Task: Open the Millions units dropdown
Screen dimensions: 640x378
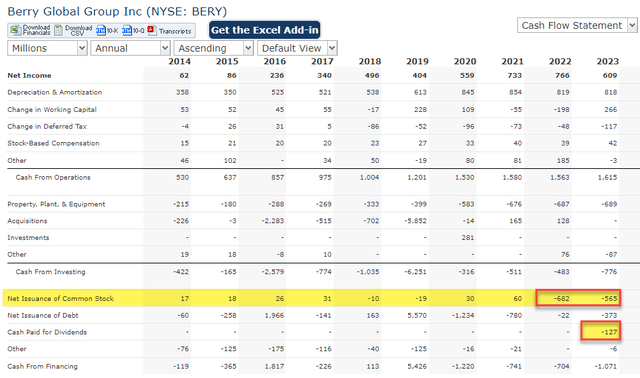Action: tap(47, 48)
